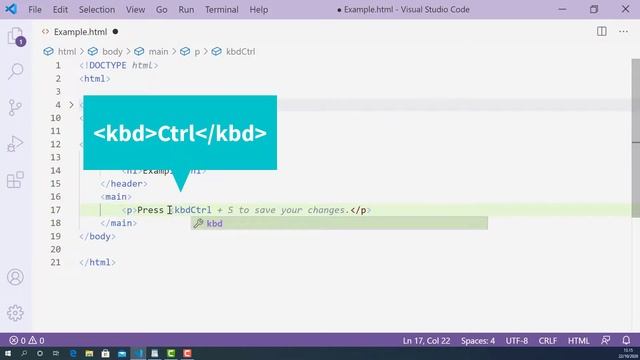Open the editor More Actions ellipsis

click(x=623, y=31)
